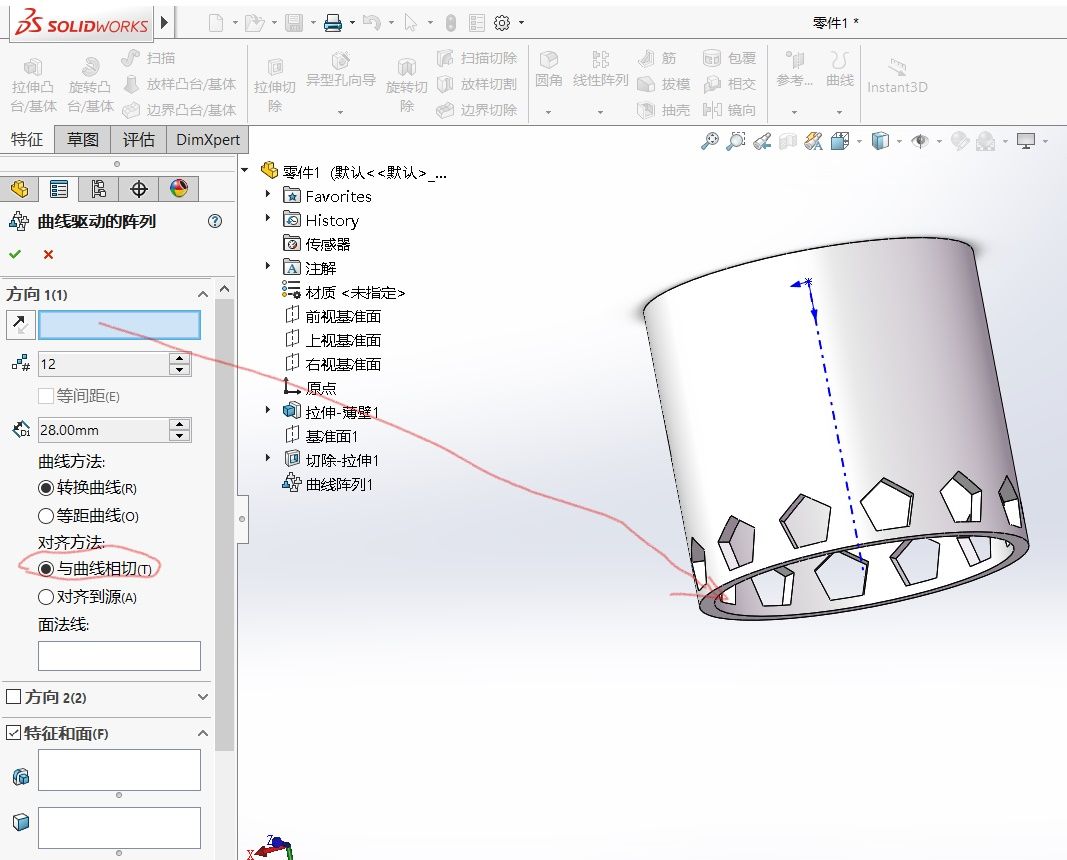The height and width of the screenshot is (860, 1067).
Task: Open the Options gear icon
Action: tap(502, 23)
